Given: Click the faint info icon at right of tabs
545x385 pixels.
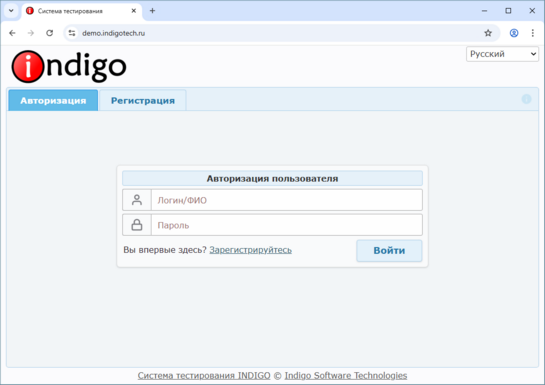Looking at the screenshot, I should 526,99.
